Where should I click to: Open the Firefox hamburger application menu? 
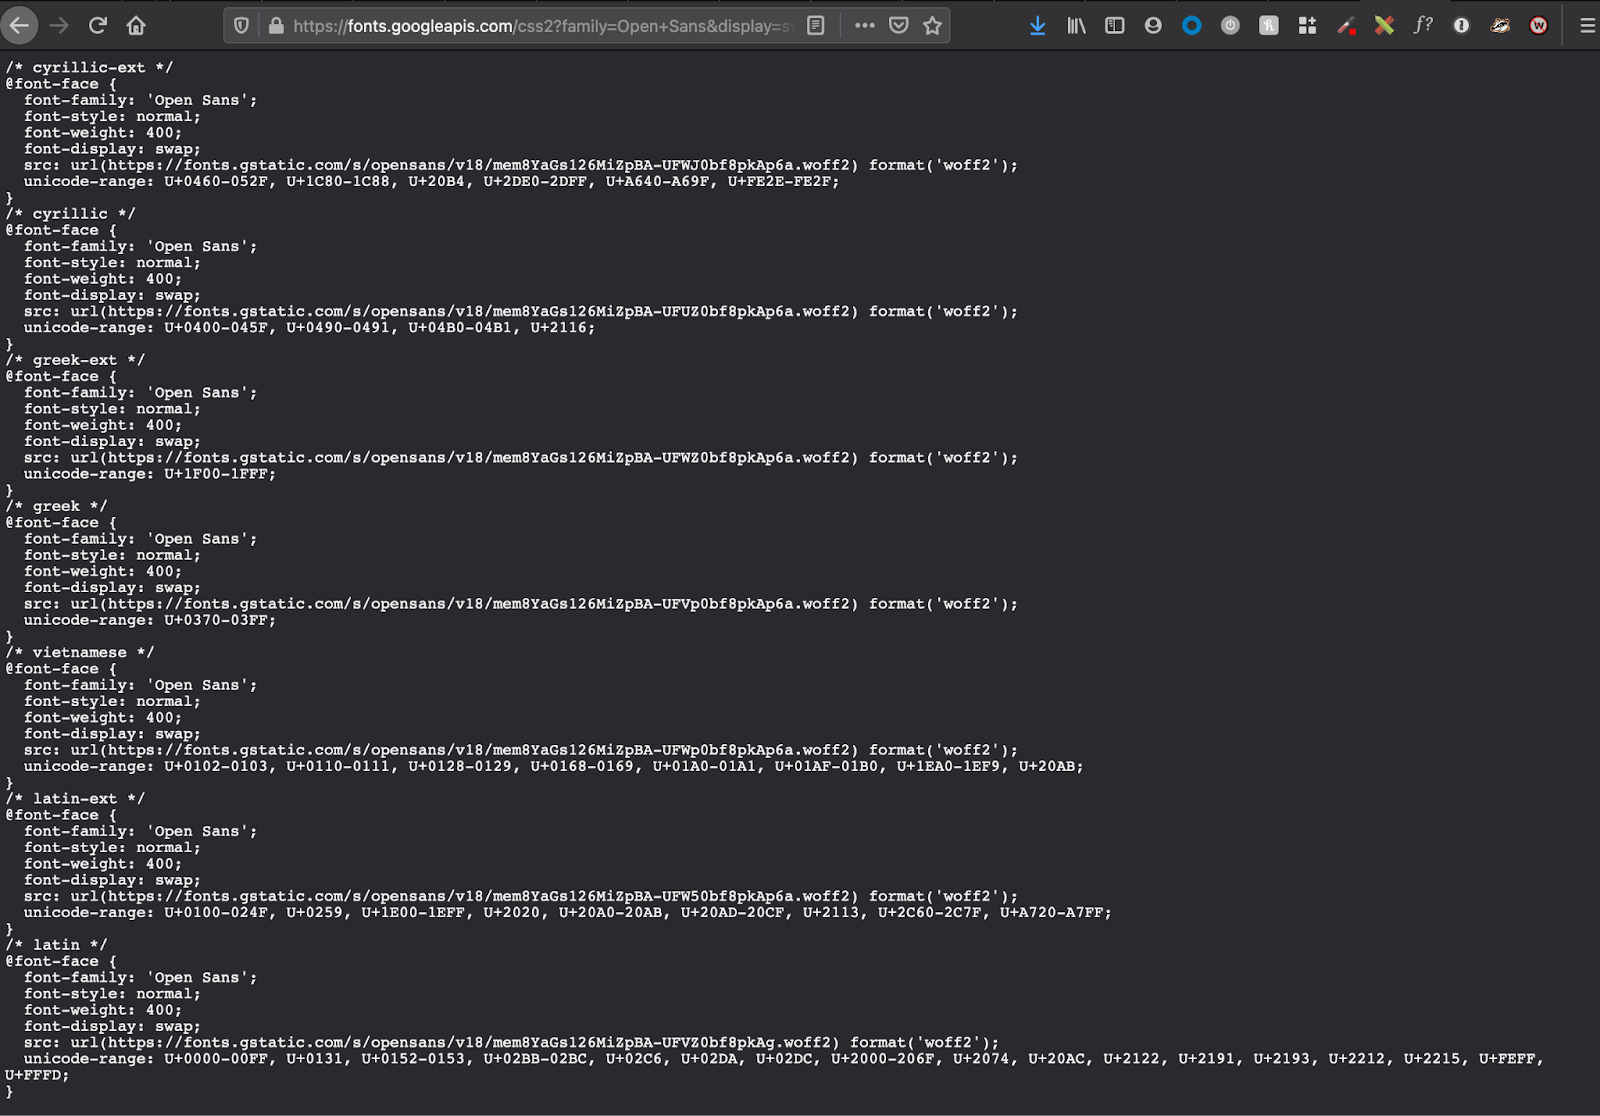pos(1586,26)
